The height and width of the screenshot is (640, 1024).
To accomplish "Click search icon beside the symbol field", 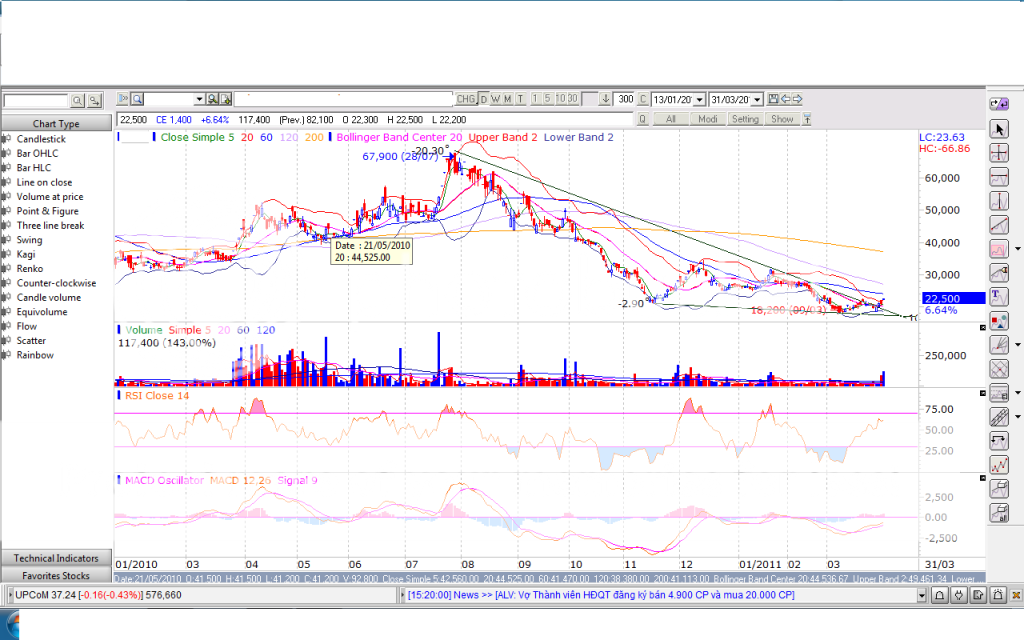I will [78, 101].
